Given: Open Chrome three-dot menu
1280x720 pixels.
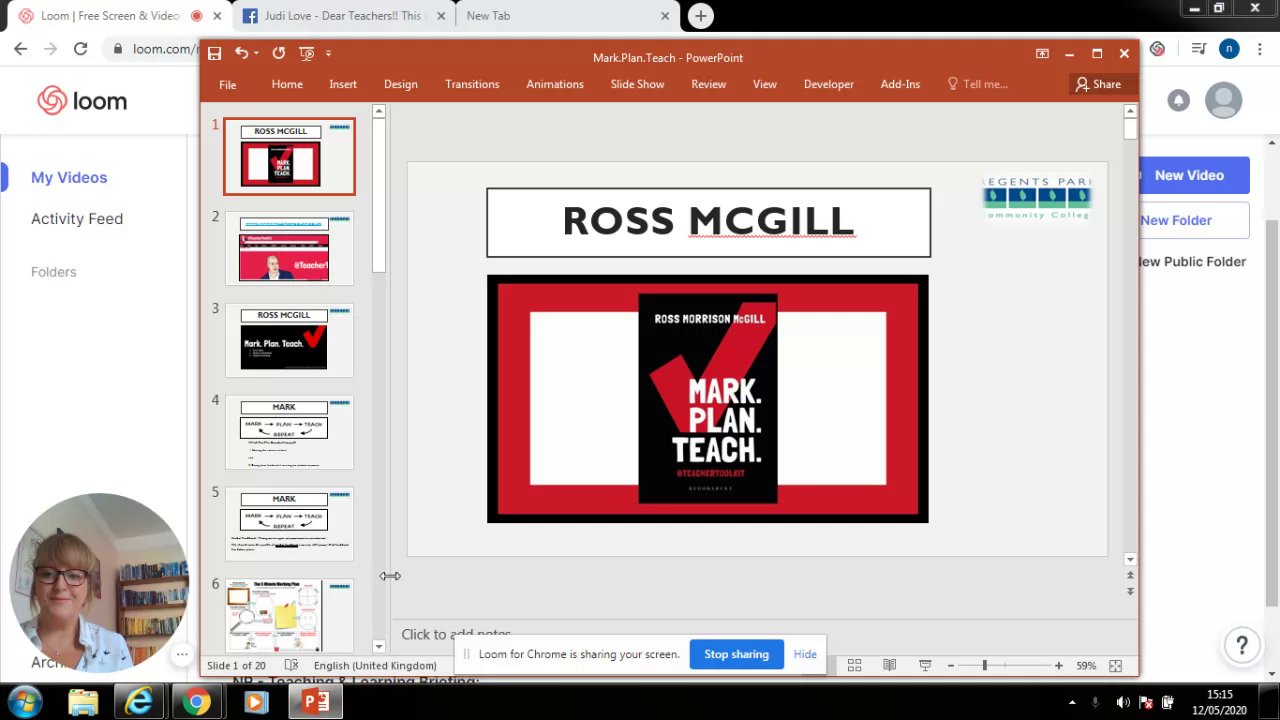Looking at the screenshot, I should (1260, 49).
